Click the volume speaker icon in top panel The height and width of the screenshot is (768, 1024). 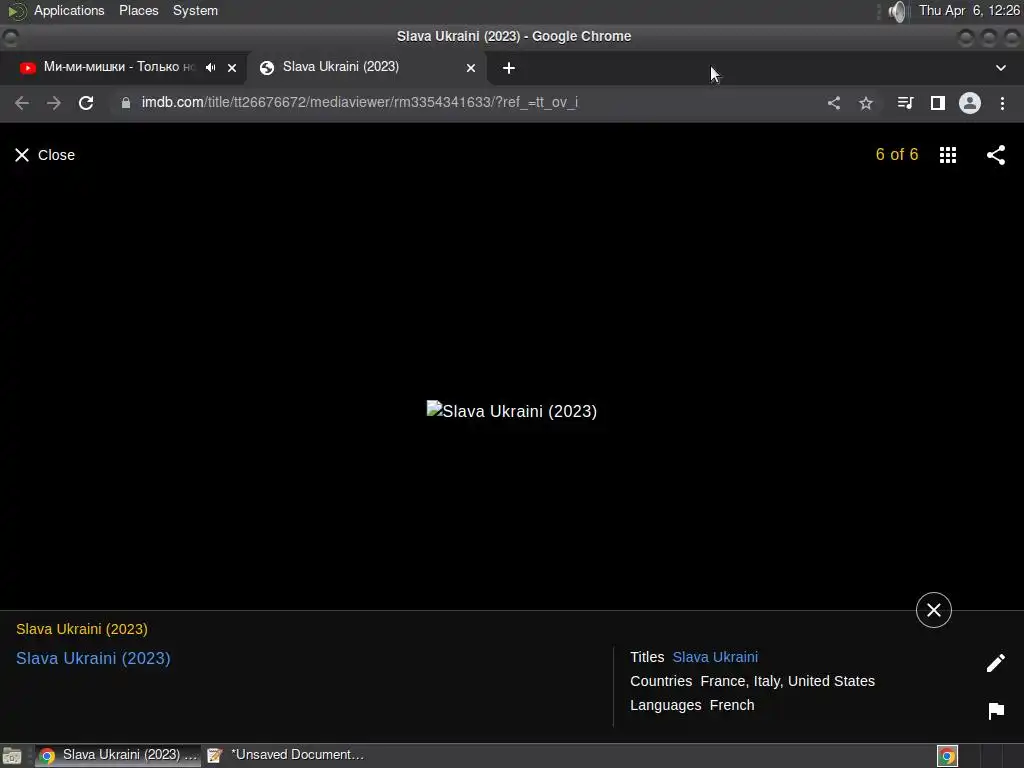[x=898, y=11]
